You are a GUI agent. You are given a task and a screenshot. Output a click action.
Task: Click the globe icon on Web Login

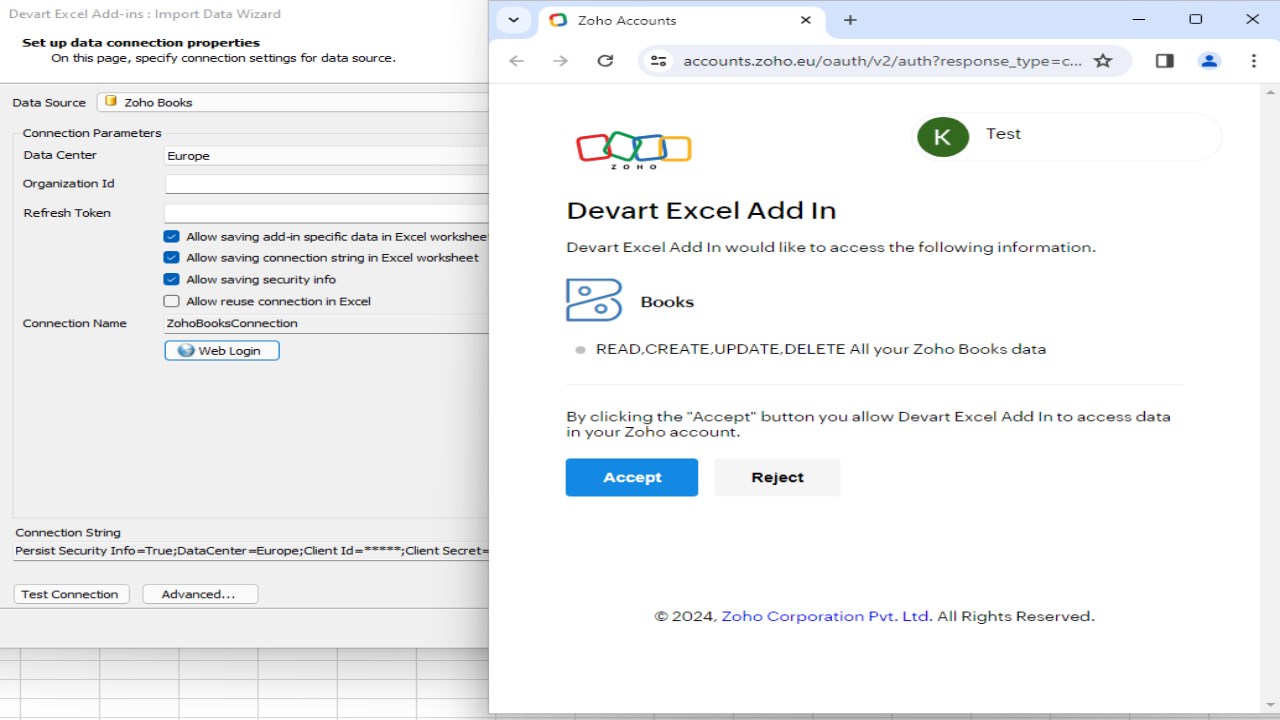[186, 351]
